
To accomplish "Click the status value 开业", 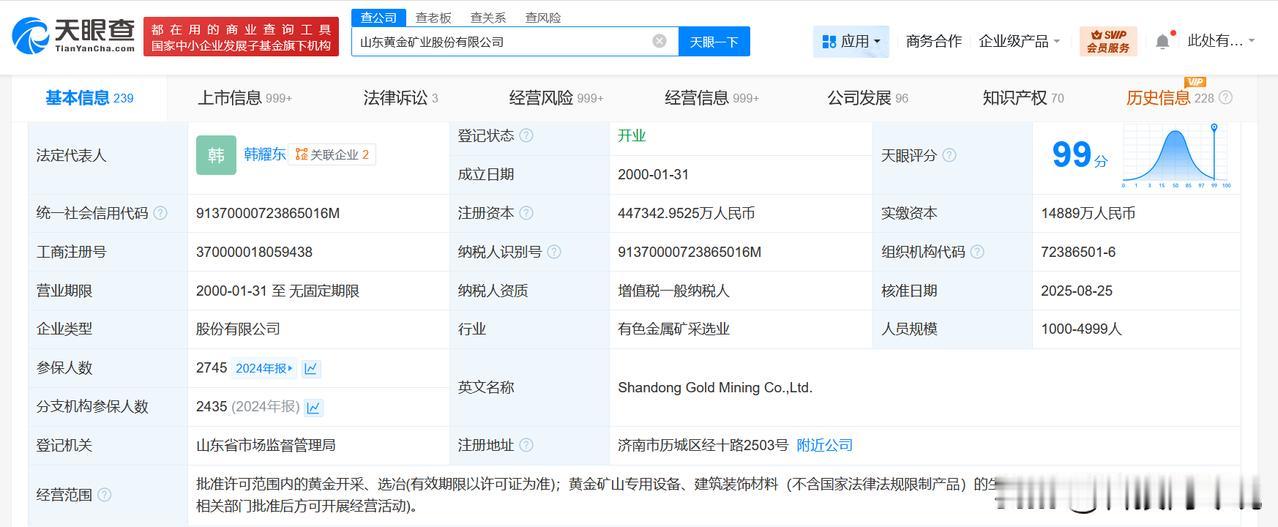I will click(x=632, y=136).
